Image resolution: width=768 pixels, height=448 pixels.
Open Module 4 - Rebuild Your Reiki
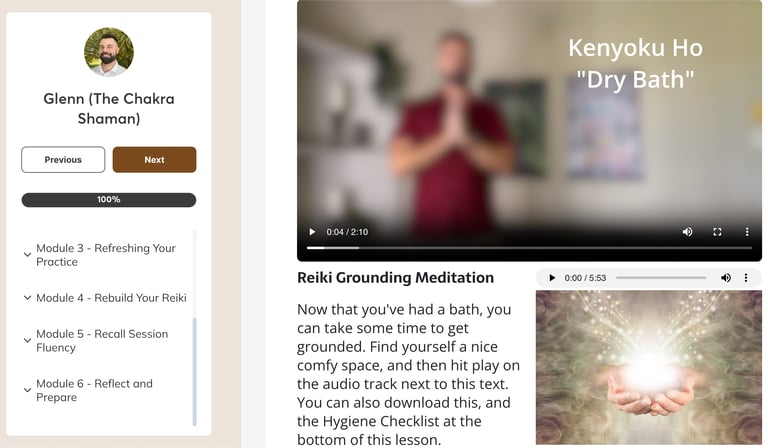coord(111,298)
